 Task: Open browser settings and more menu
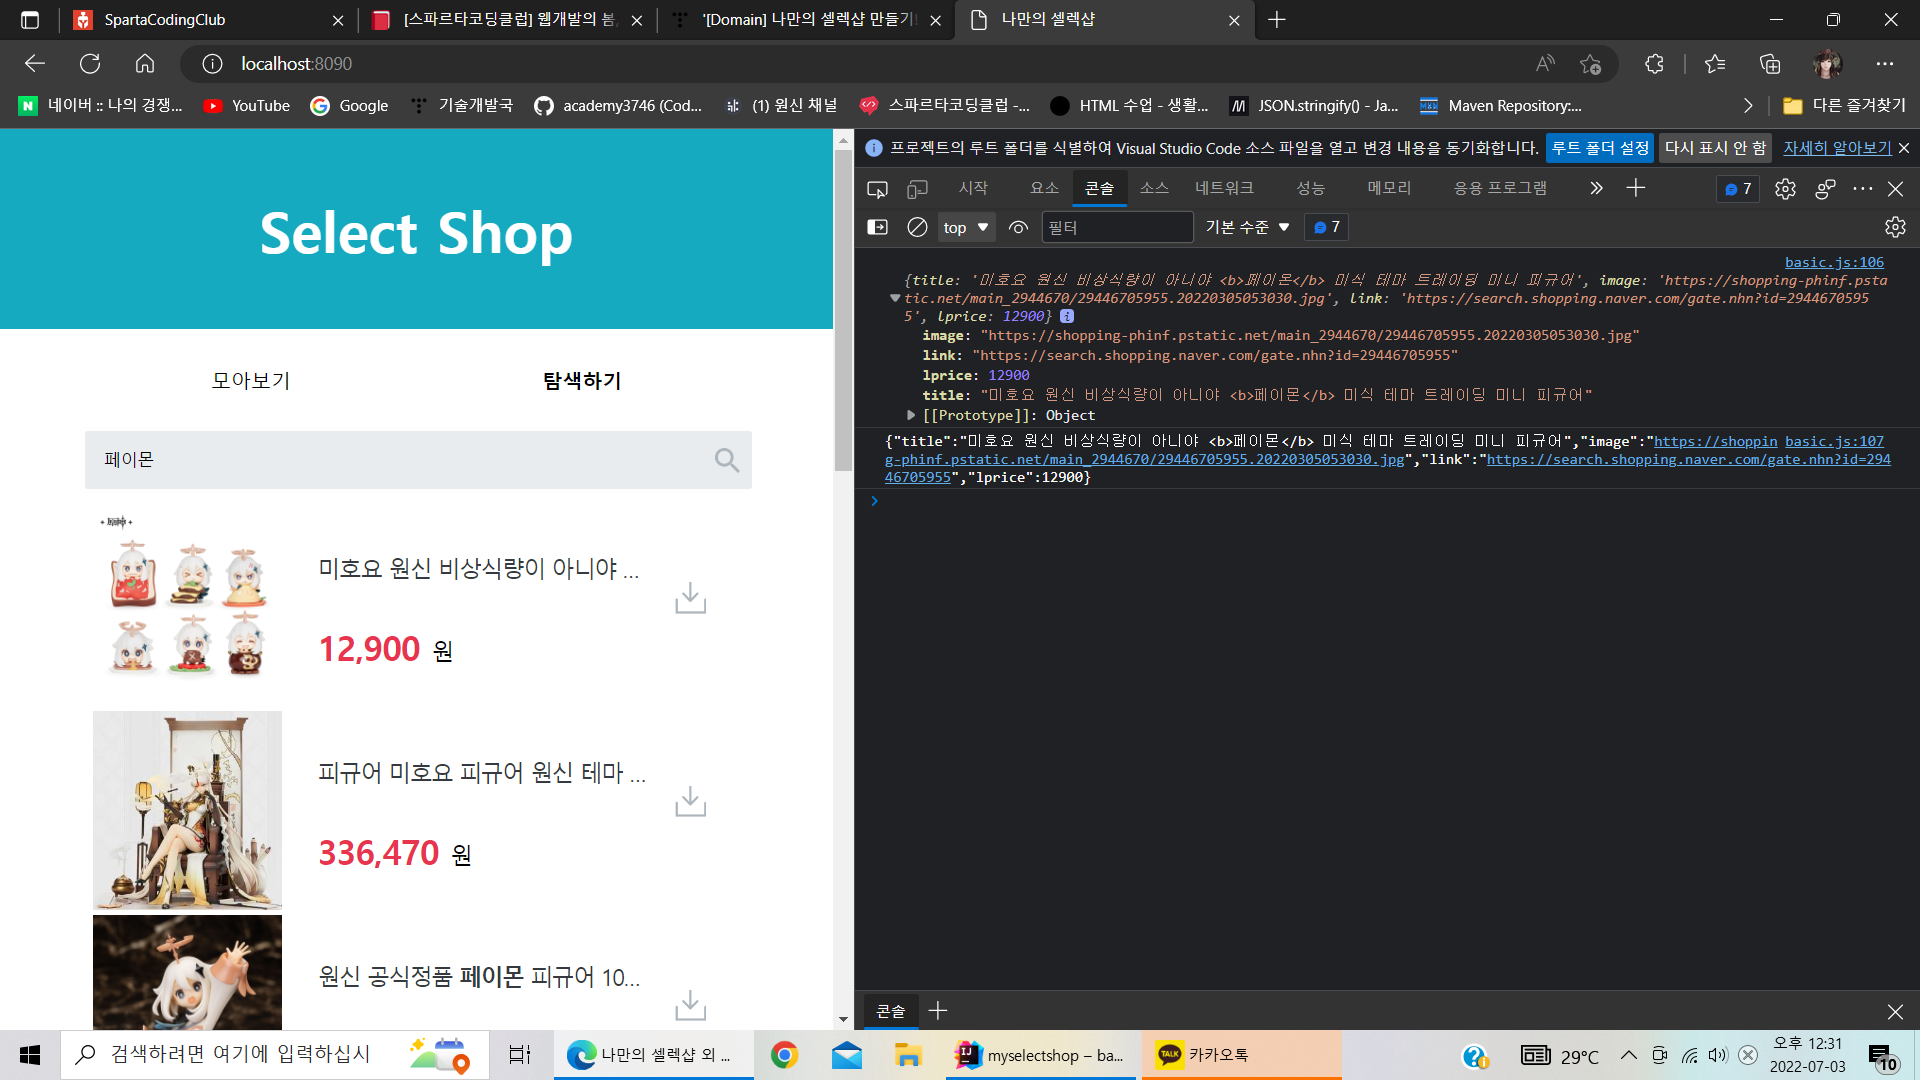1885,64
